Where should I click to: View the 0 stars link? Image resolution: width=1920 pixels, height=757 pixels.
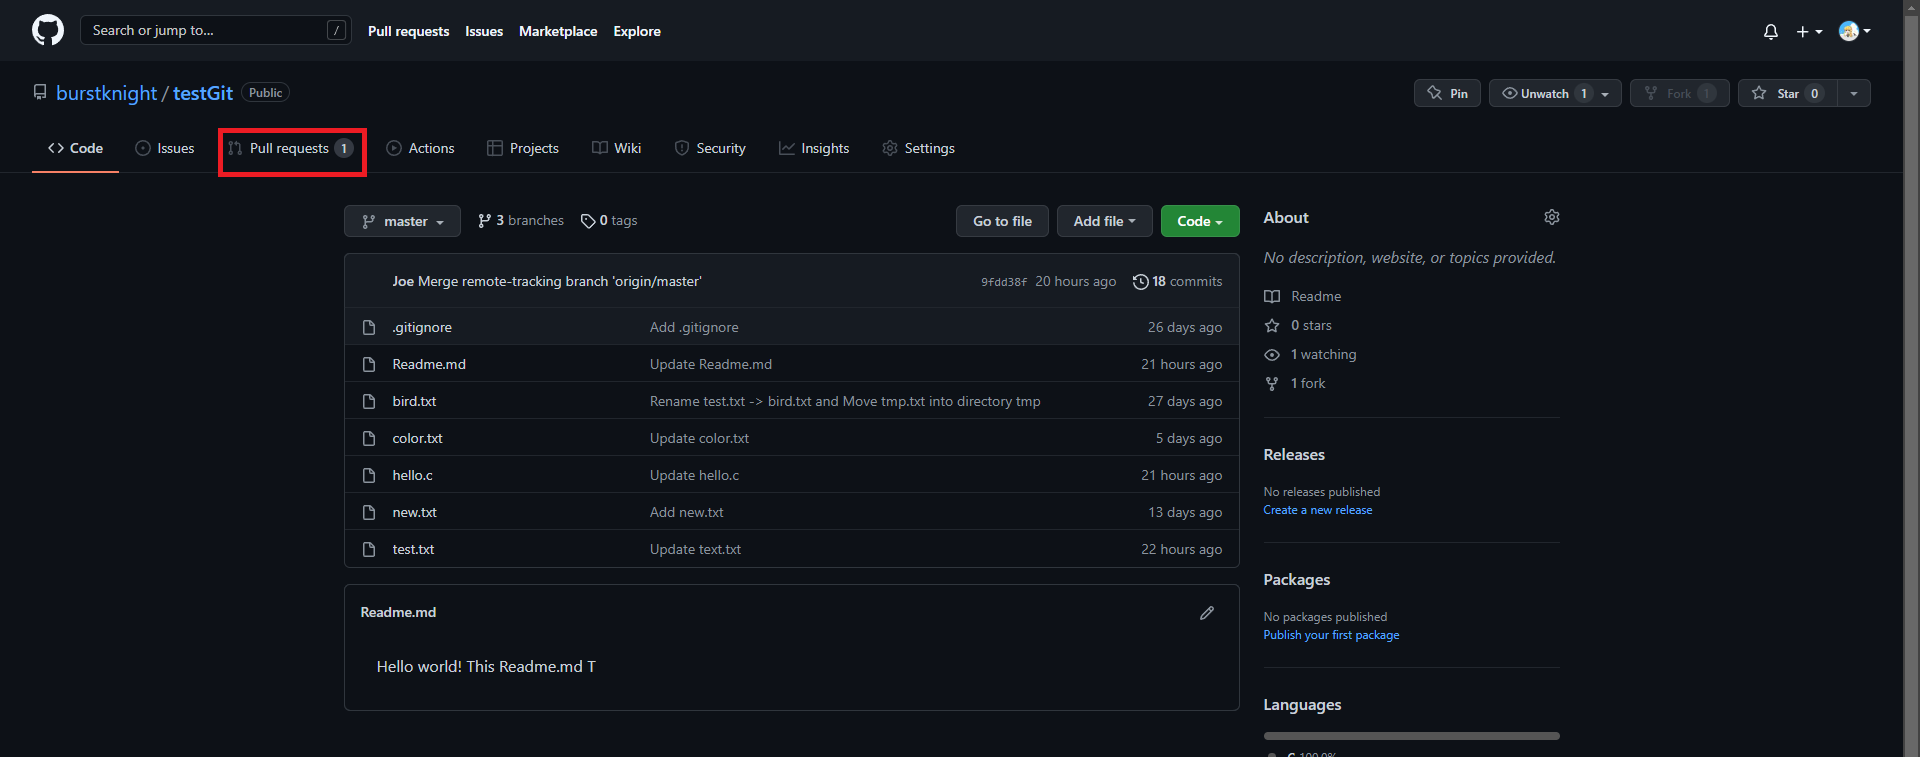(1298, 325)
